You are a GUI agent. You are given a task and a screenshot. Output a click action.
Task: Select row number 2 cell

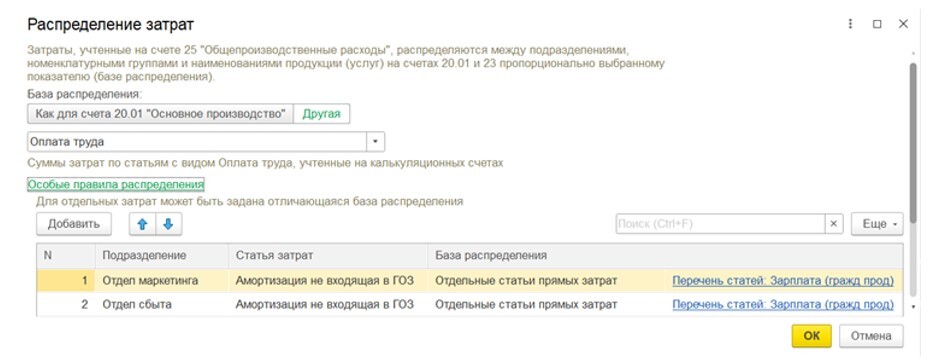pyautogui.click(x=66, y=304)
